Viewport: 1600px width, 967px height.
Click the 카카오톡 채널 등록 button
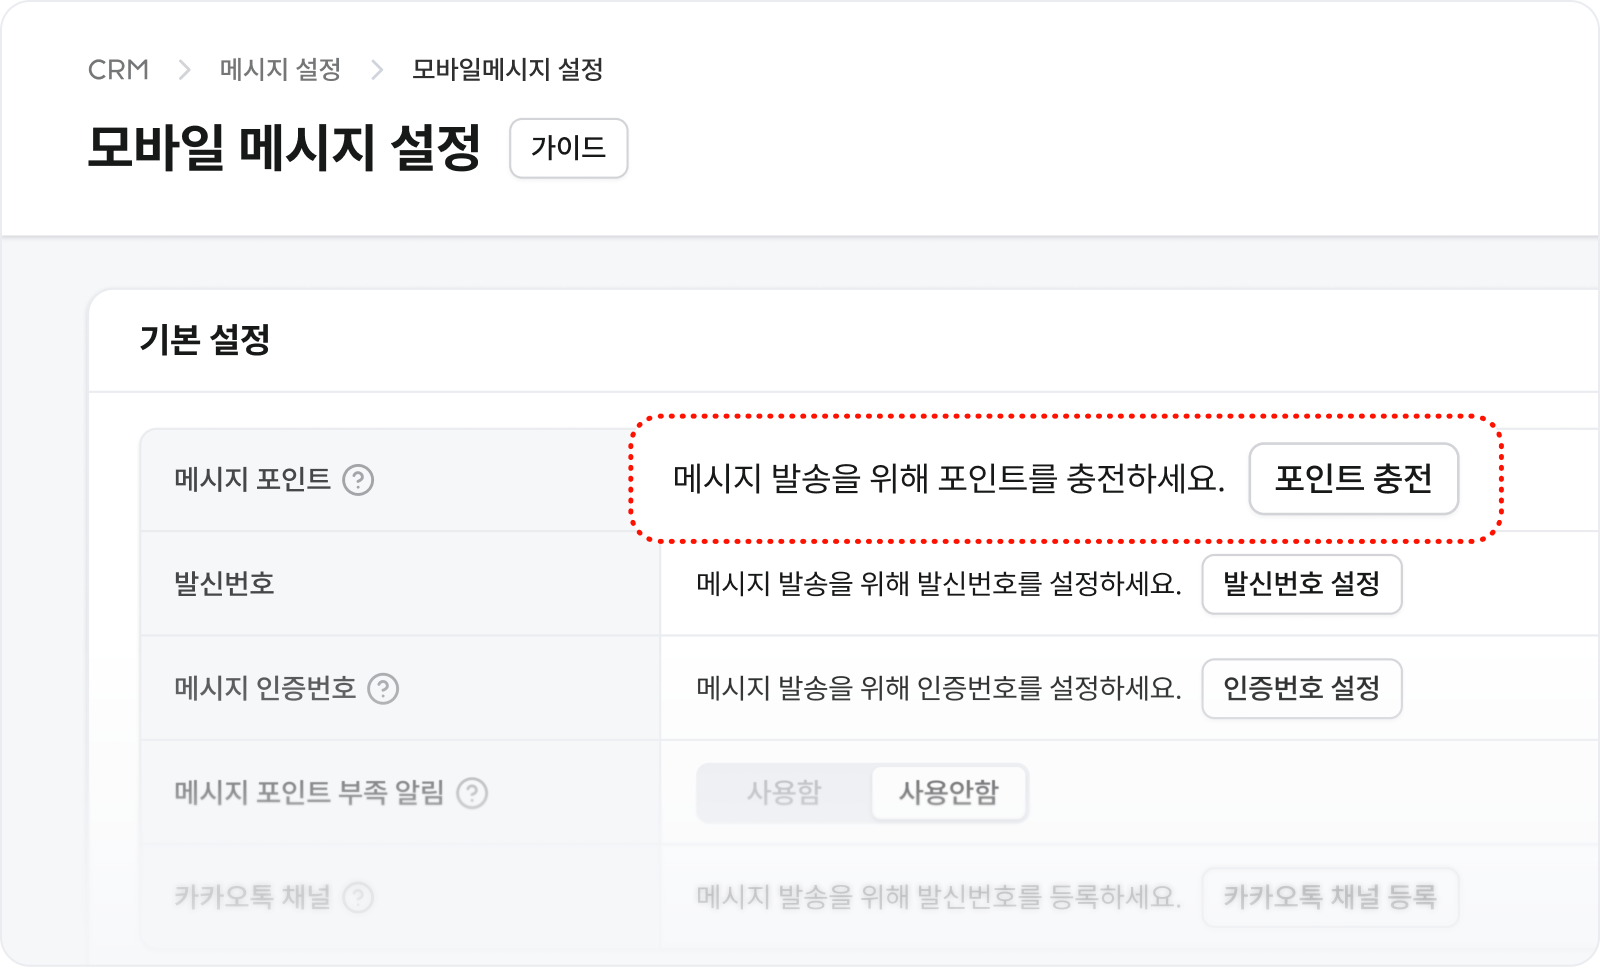click(x=1330, y=897)
